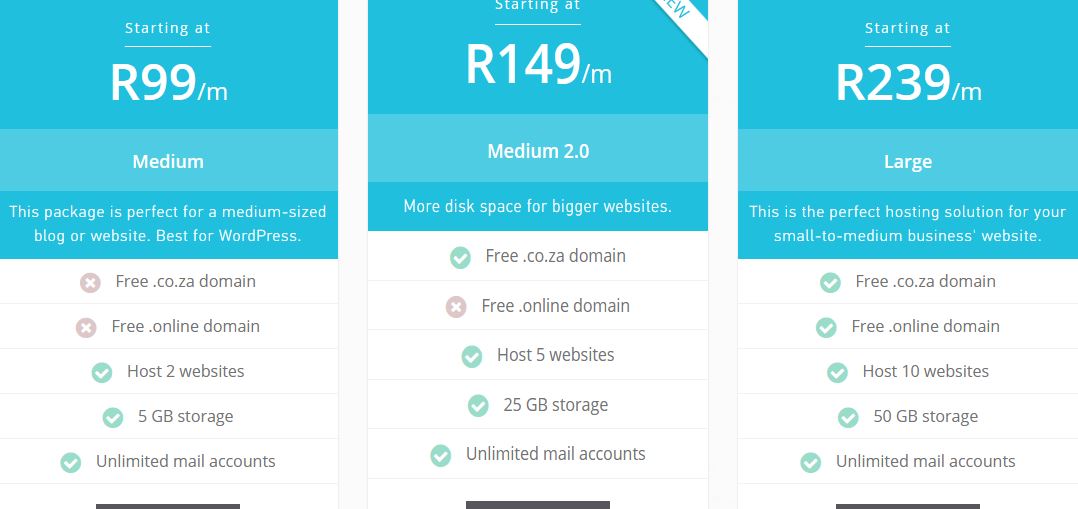
Task: Click the green check beside Large's .online domain
Action: tap(826, 328)
